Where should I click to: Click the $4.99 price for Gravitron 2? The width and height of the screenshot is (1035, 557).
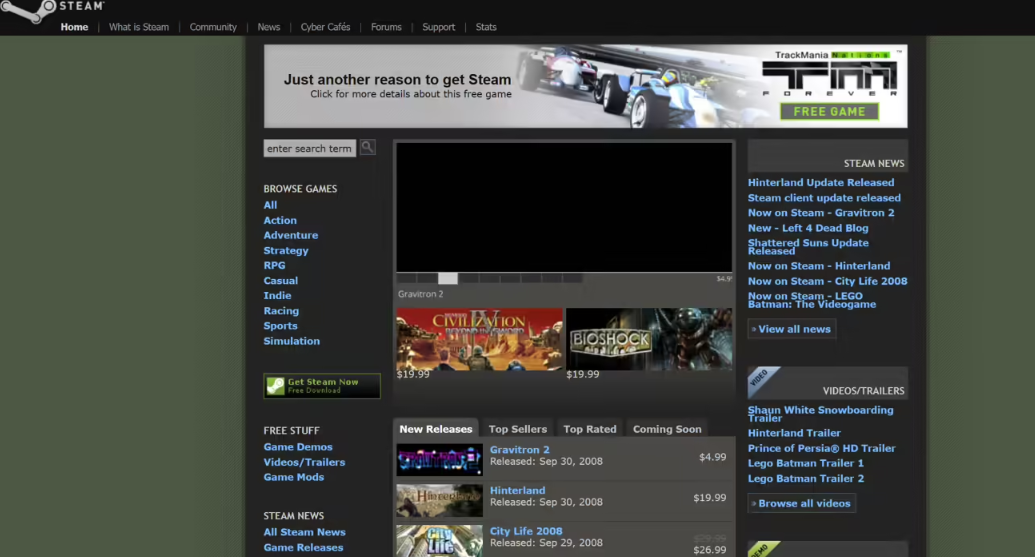(x=712, y=457)
